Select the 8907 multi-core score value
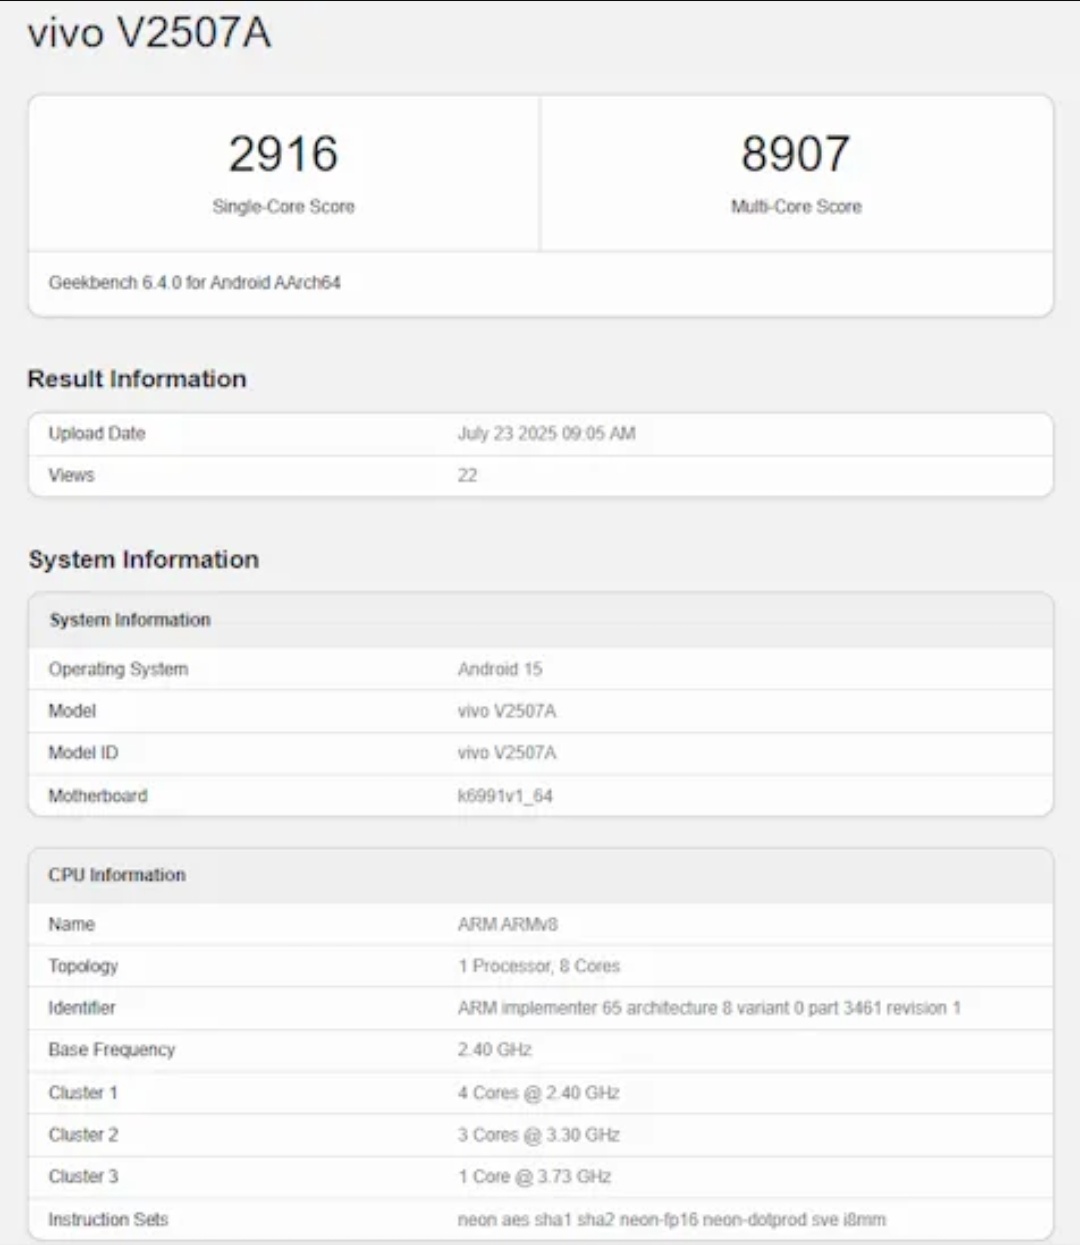The image size is (1080, 1245). pos(795,154)
